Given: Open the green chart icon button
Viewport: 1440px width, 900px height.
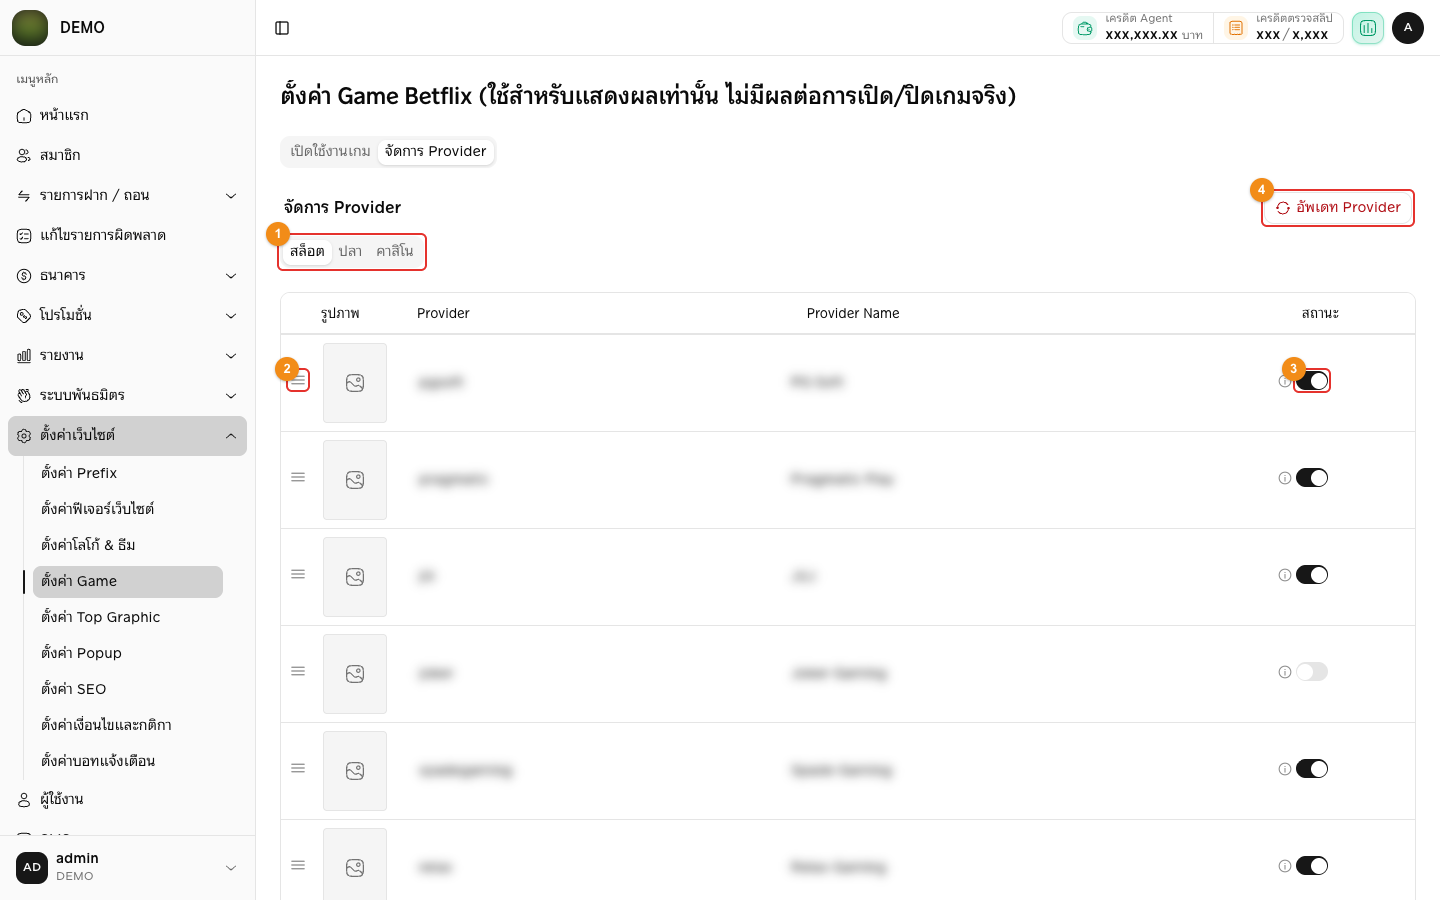Looking at the screenshot, I should 1368,28.
